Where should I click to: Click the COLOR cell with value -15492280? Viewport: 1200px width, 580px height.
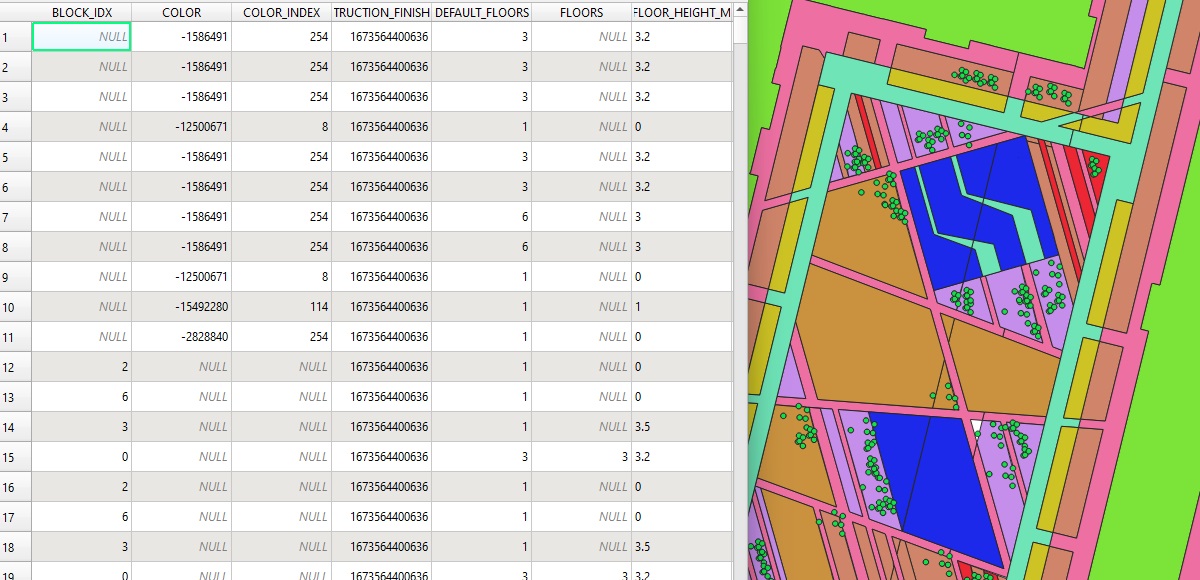pyautogui.click(x=181, y=307)
